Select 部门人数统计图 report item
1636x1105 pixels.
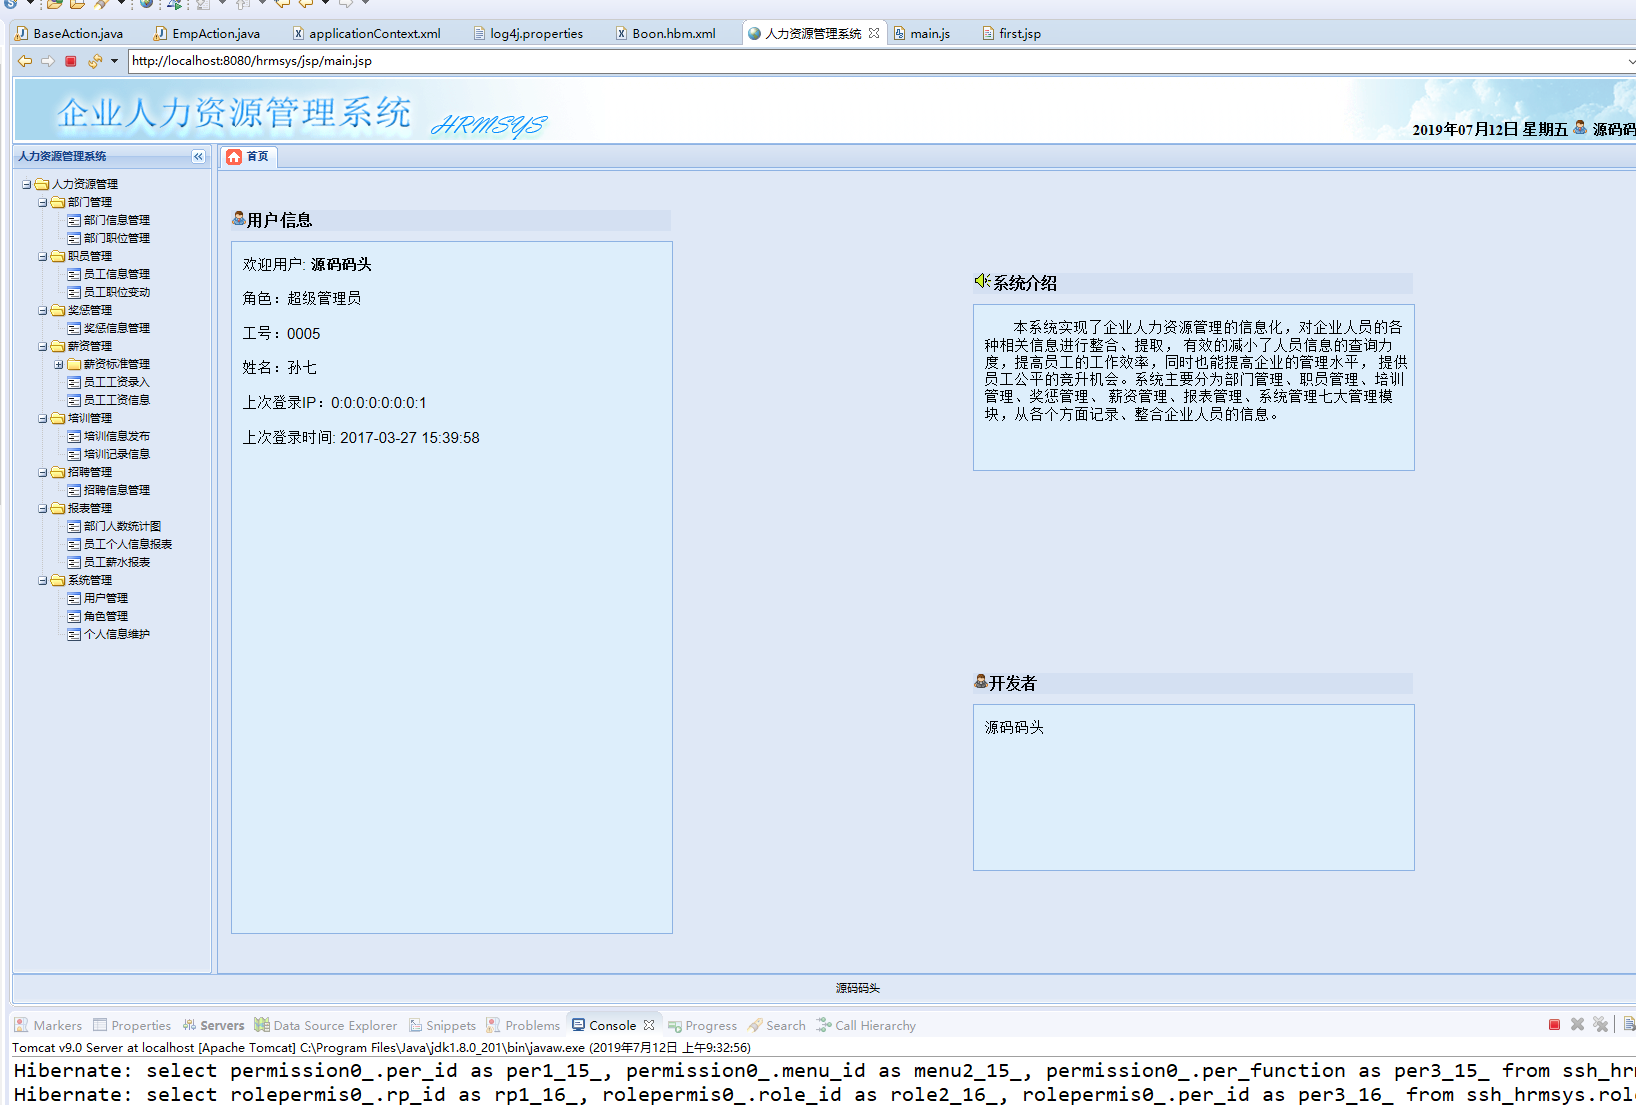tap(121, 526)
